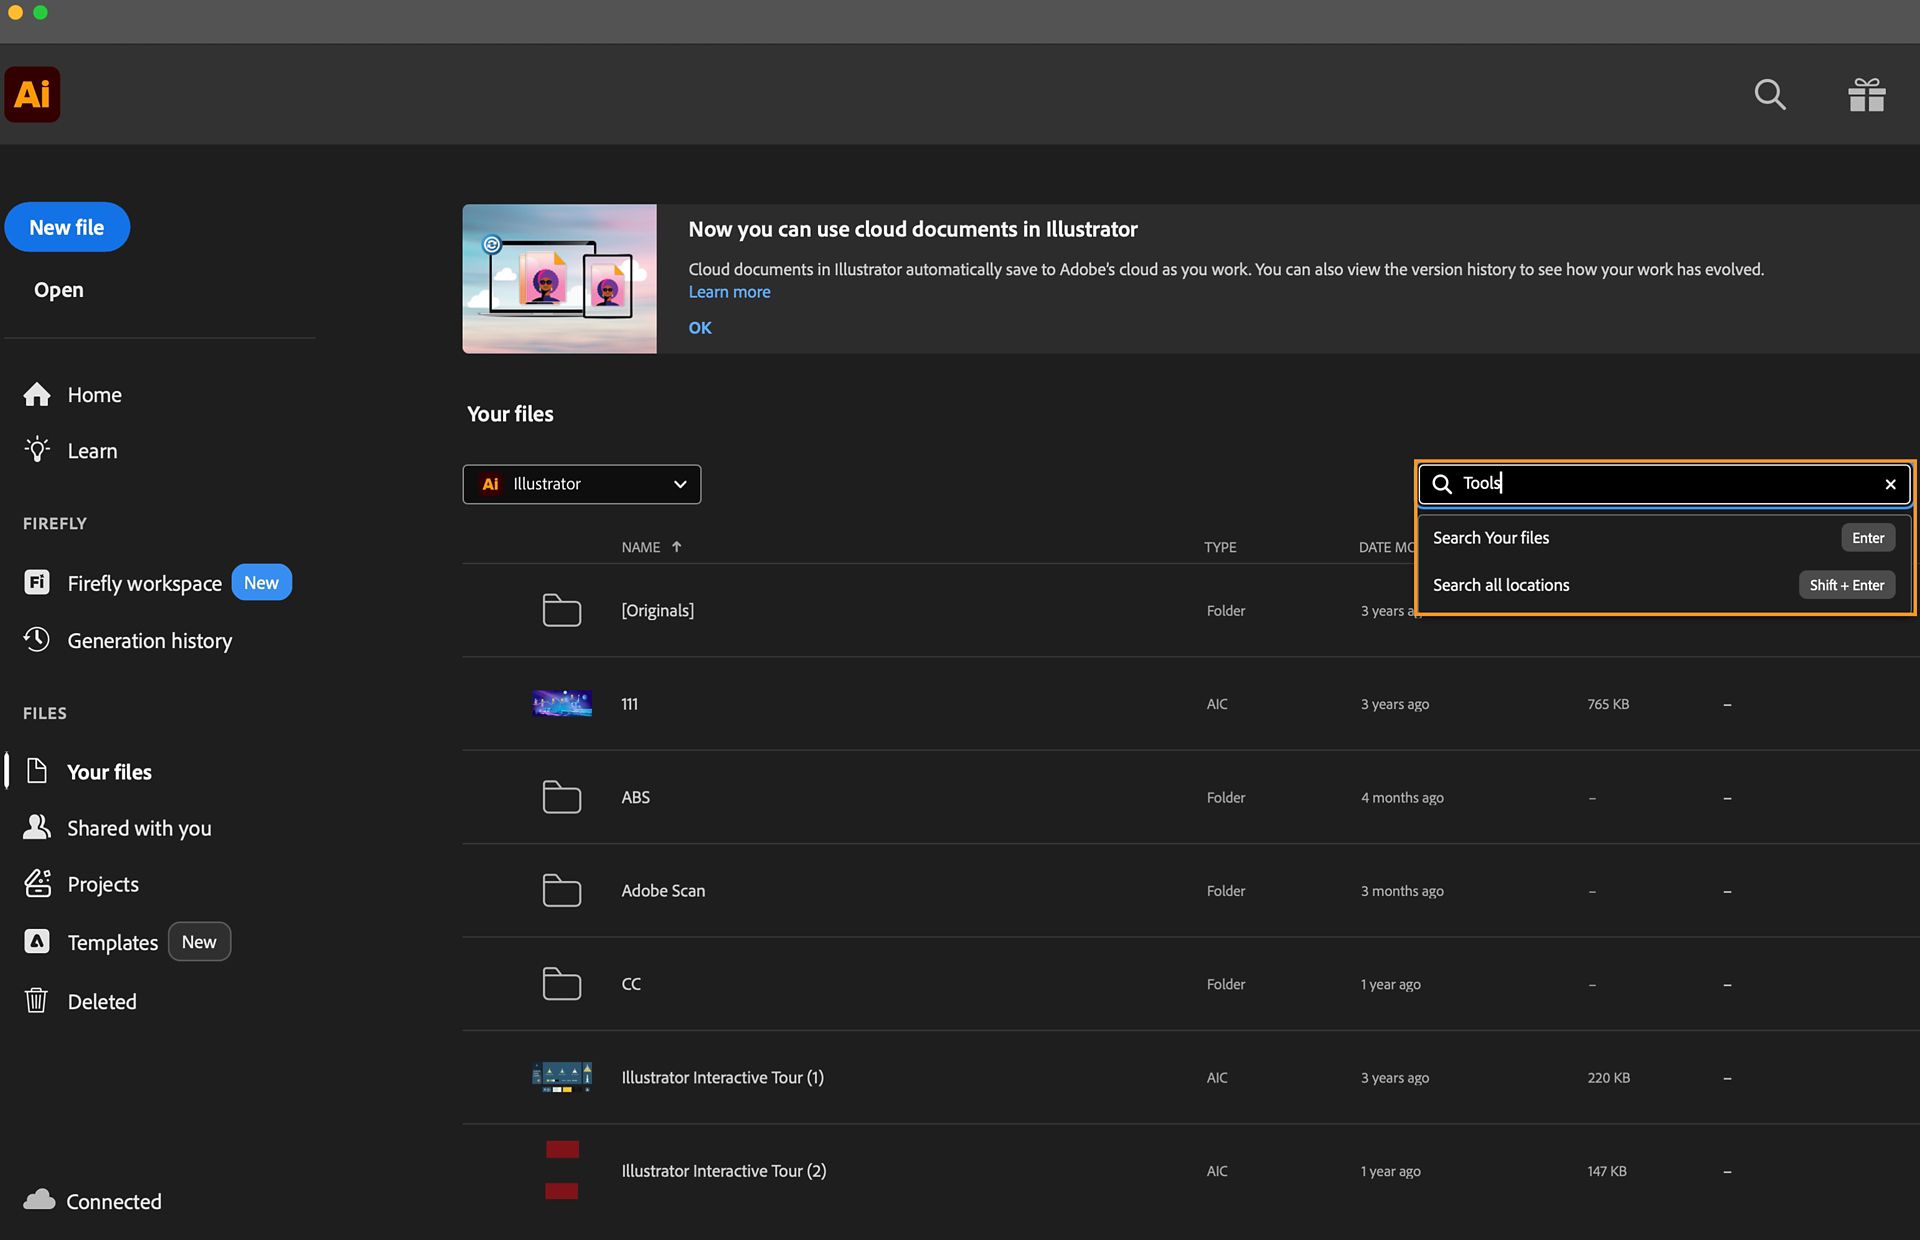The width and height of the screenshot is (1920, 1240).
Task: View Generation history
Action: coord(127,641)
